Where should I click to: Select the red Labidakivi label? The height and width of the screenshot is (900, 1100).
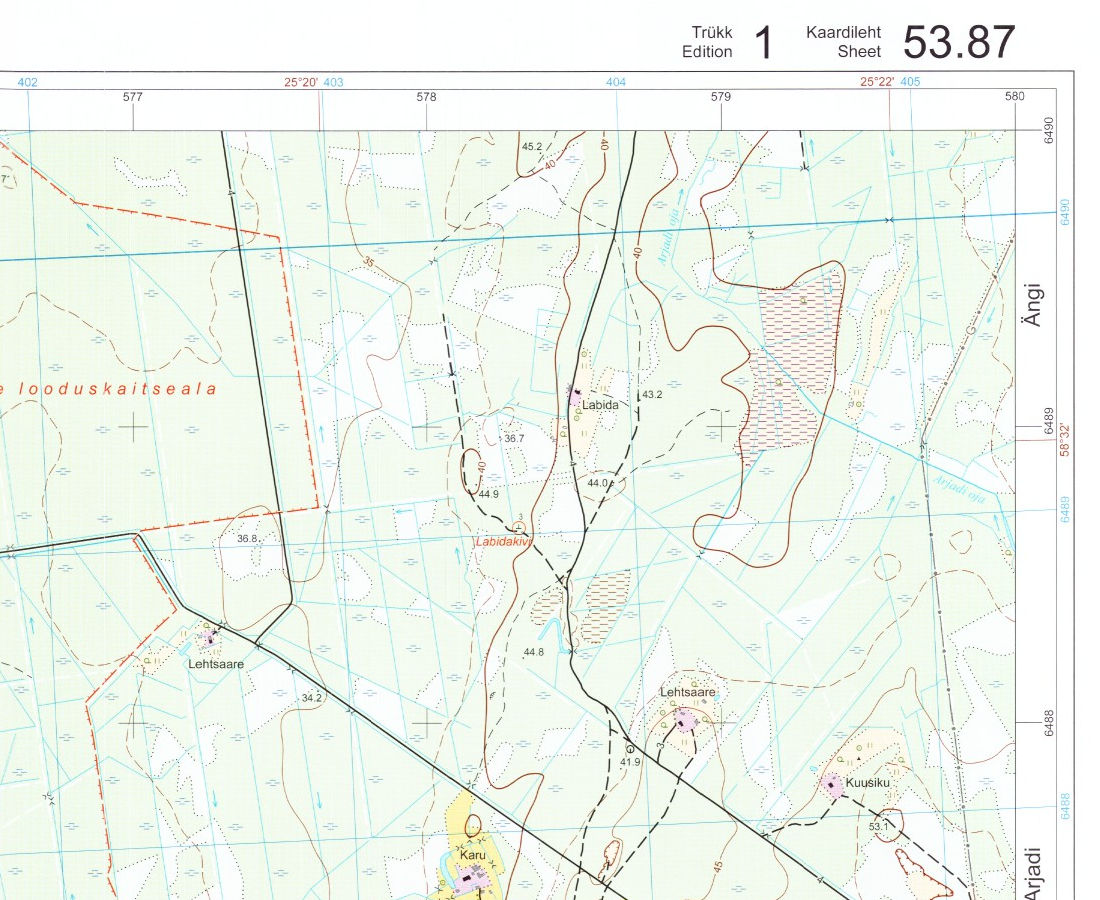tap(505, 542)
